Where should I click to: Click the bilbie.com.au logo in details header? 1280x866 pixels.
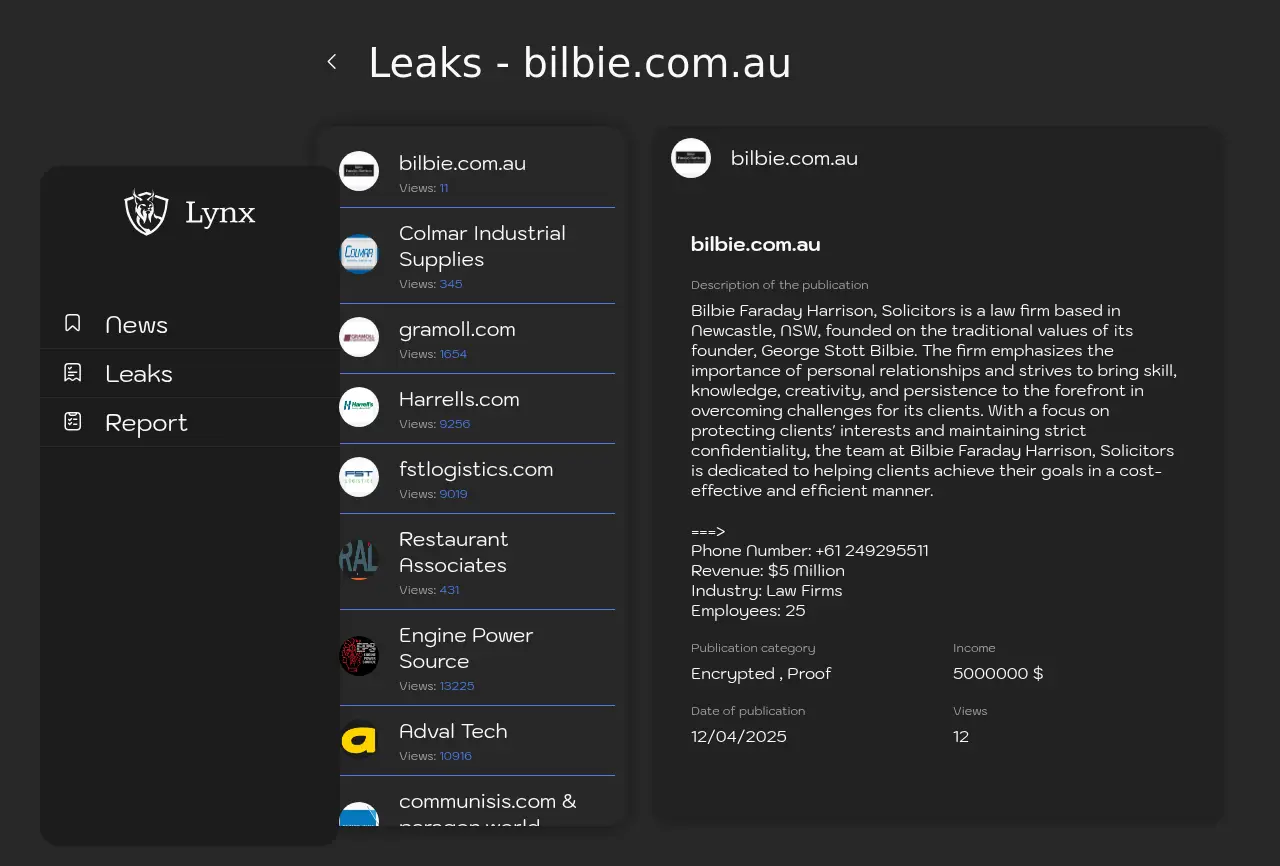point(691,158)
